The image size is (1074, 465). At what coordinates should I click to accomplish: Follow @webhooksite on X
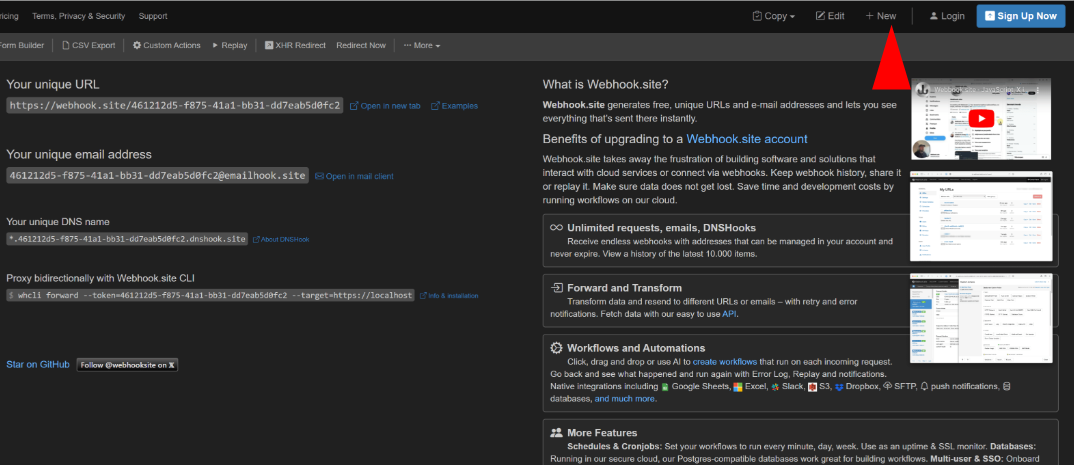click(127, 365)
